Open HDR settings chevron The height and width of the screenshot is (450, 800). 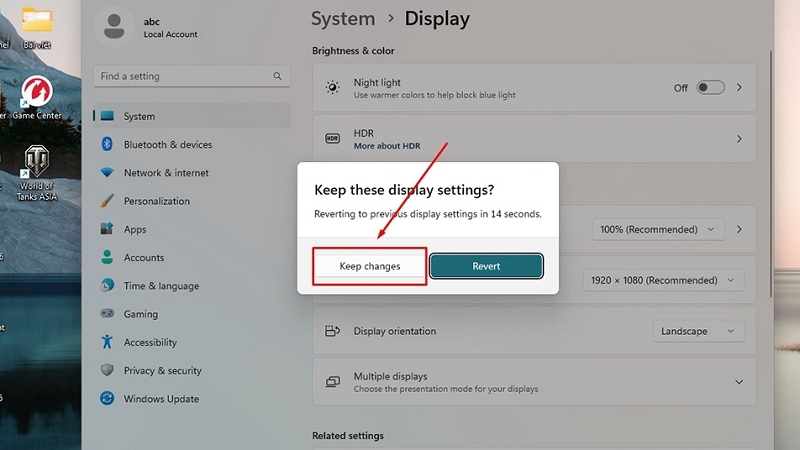(x=739, y=139)
